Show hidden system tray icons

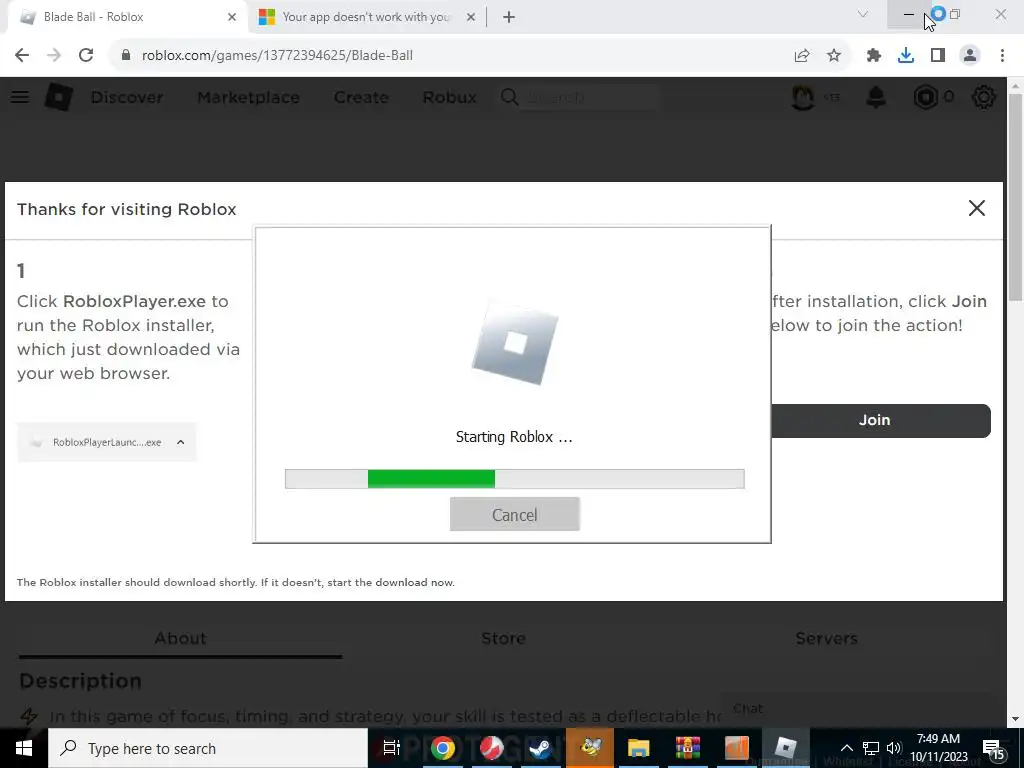pyautogui.click(x=846, y=748)
